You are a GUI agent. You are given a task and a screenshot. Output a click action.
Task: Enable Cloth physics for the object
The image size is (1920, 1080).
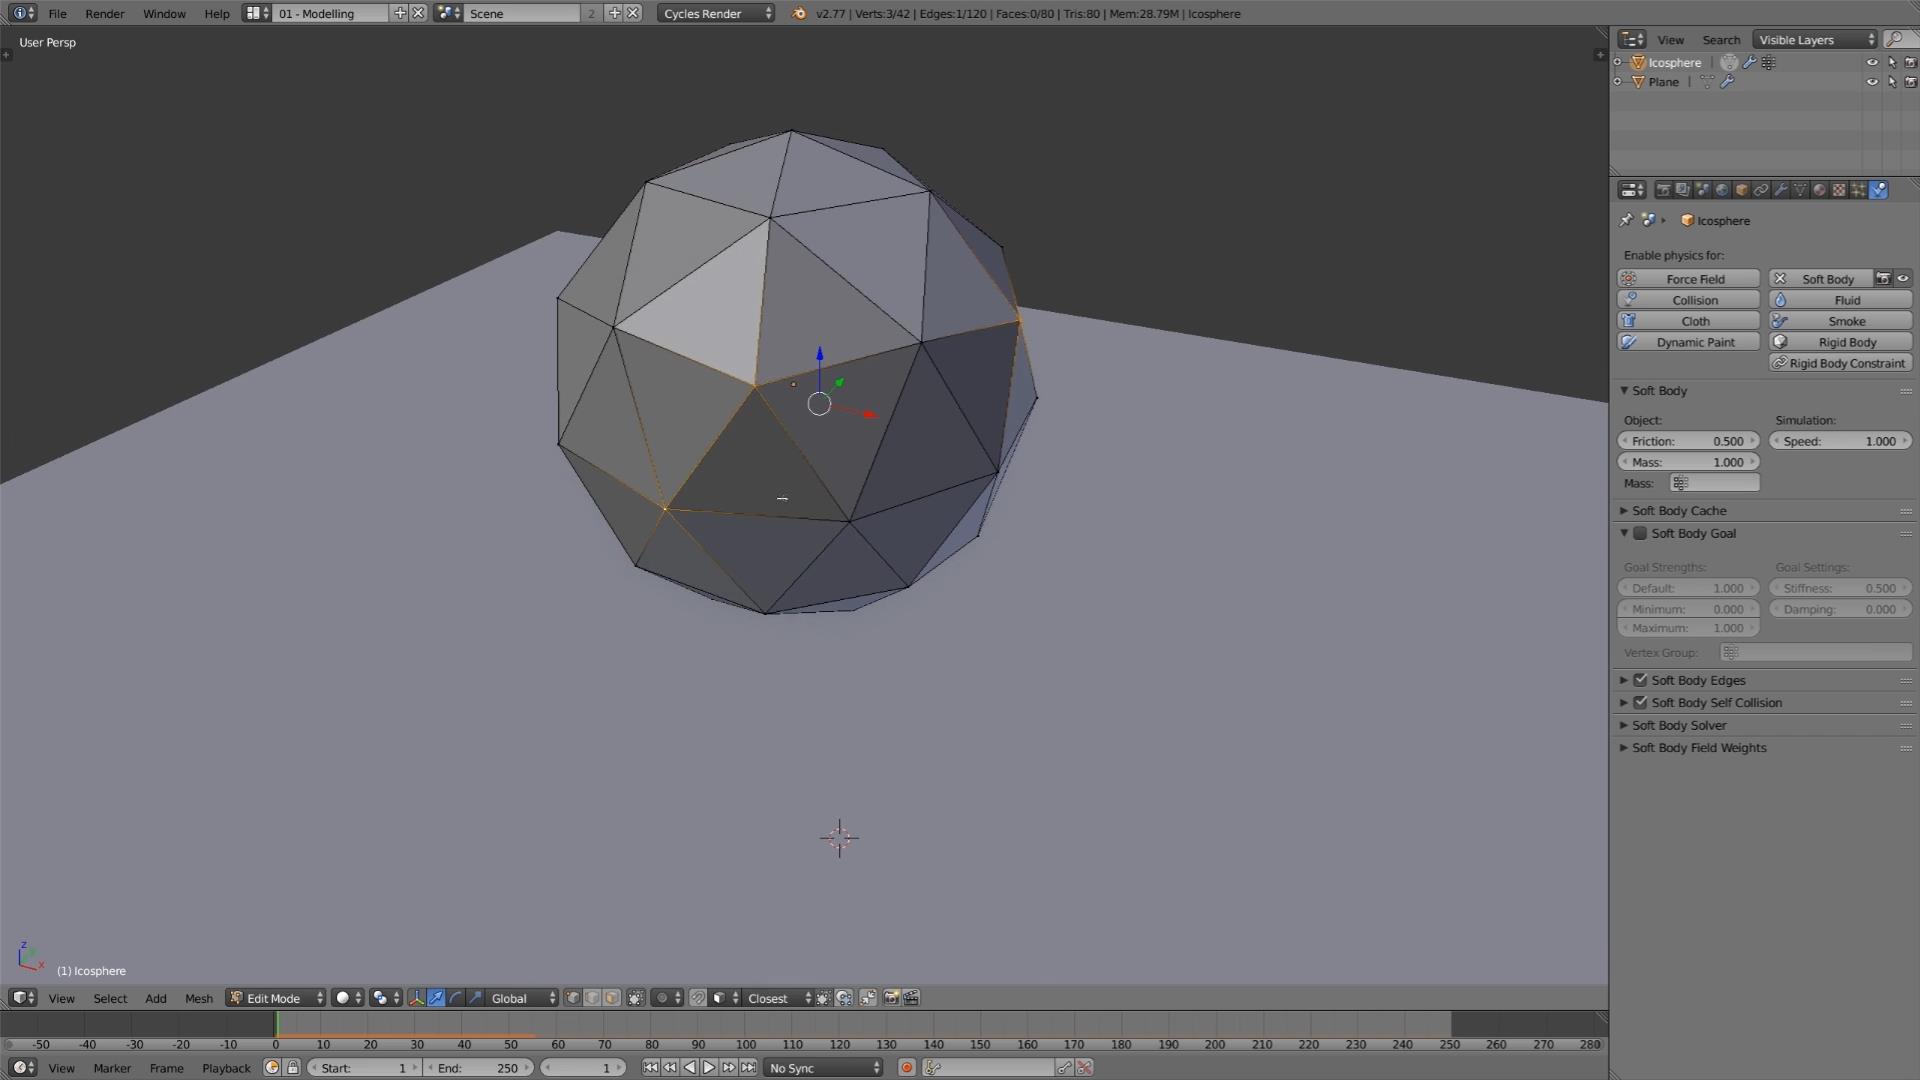click(x=1689, y=321)
